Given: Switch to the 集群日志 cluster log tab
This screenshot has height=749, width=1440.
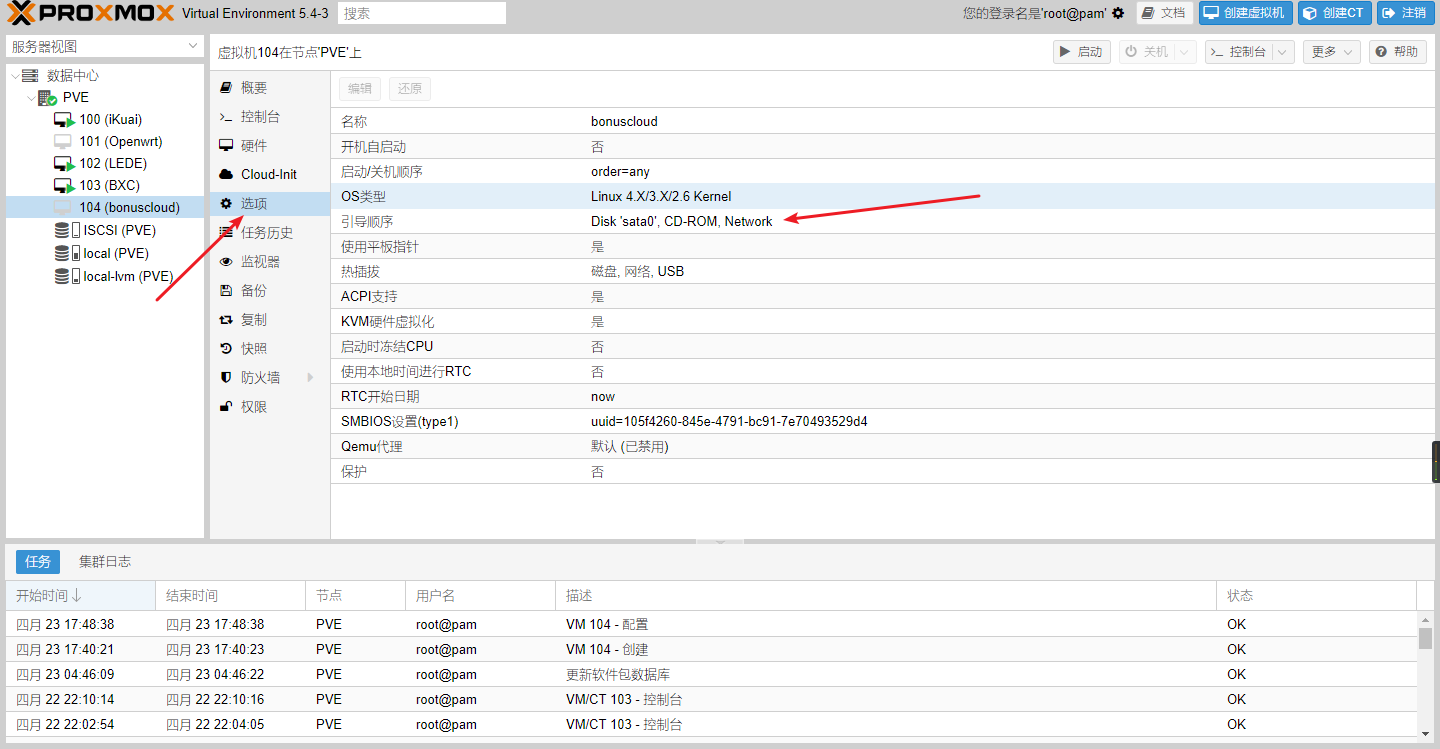Looking at the screenshot, I should [105, 562].
